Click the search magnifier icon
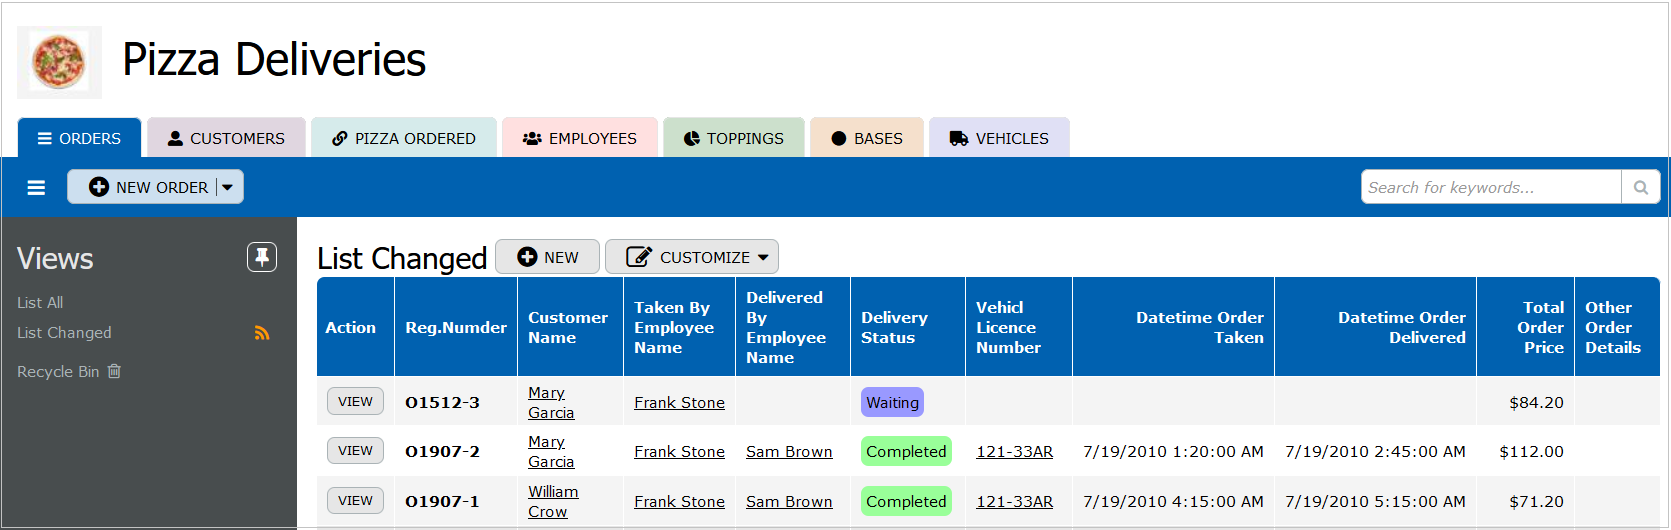This screenshot has width=1671, height=530. click(1640, 187)
